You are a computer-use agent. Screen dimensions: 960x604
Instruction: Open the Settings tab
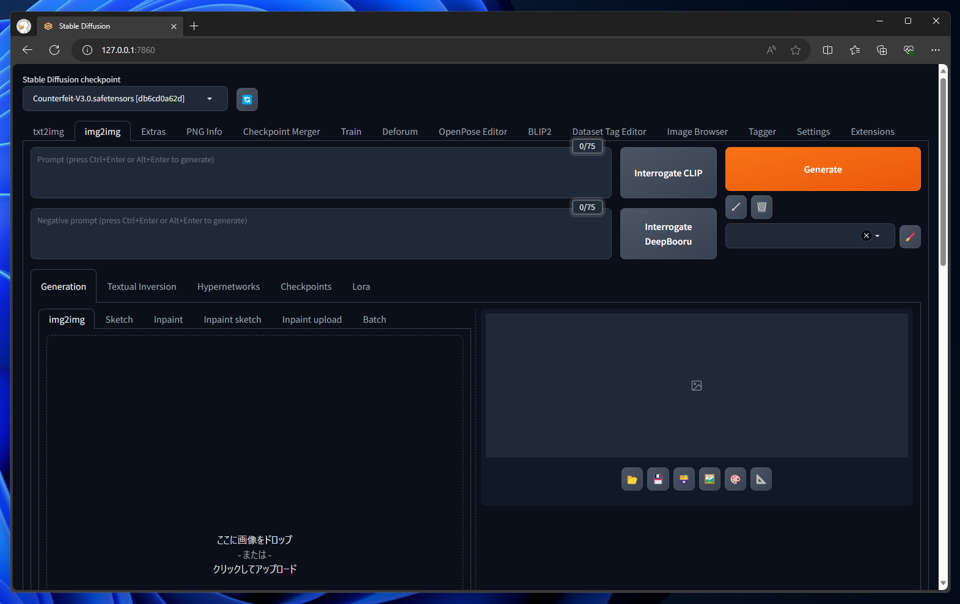click(x=813, y=132)
